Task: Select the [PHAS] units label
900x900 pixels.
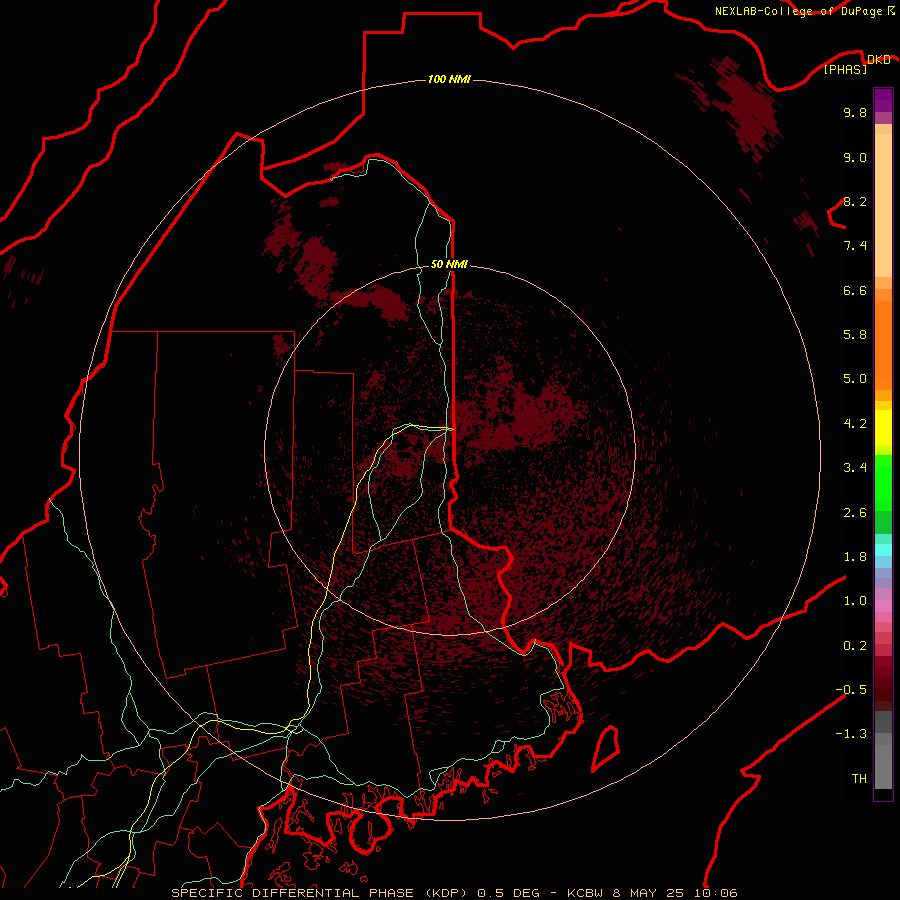Action: pyautogui.click(x=845, y=70)
